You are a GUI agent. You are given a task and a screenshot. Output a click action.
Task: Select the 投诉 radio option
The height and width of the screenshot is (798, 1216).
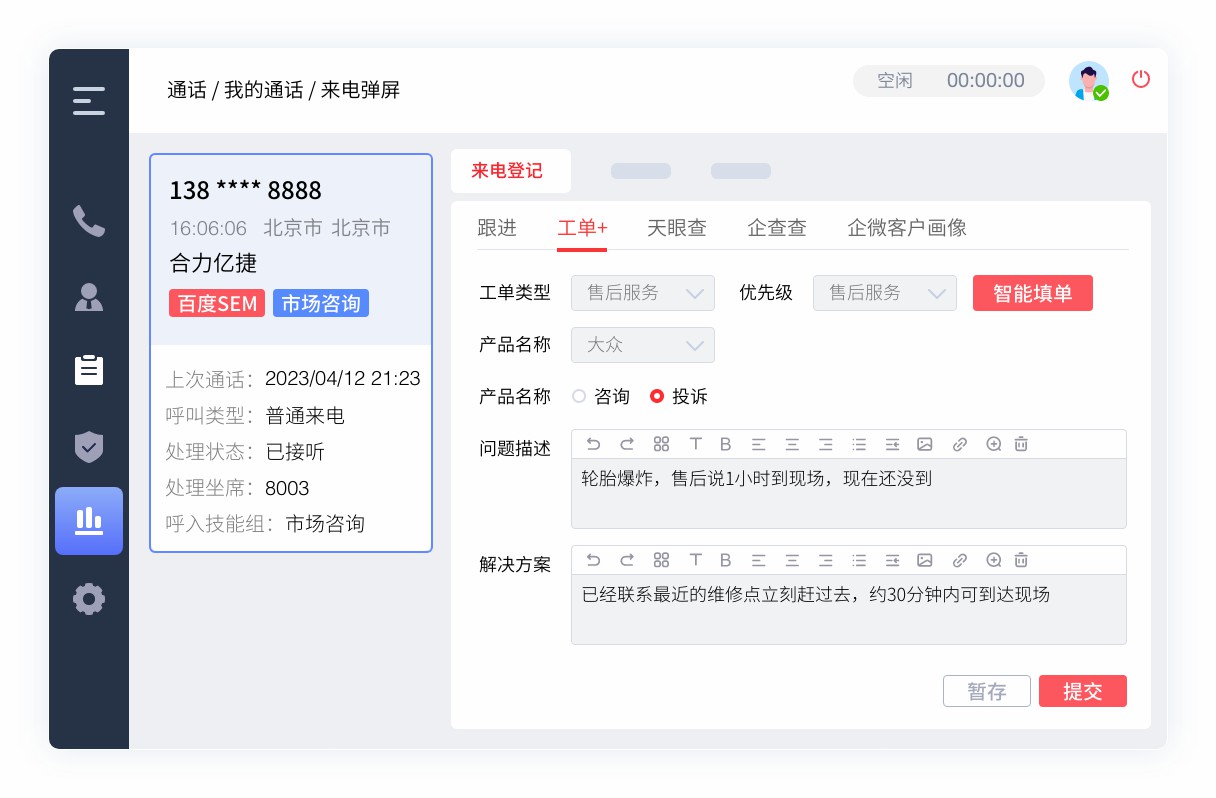[657, 396]
